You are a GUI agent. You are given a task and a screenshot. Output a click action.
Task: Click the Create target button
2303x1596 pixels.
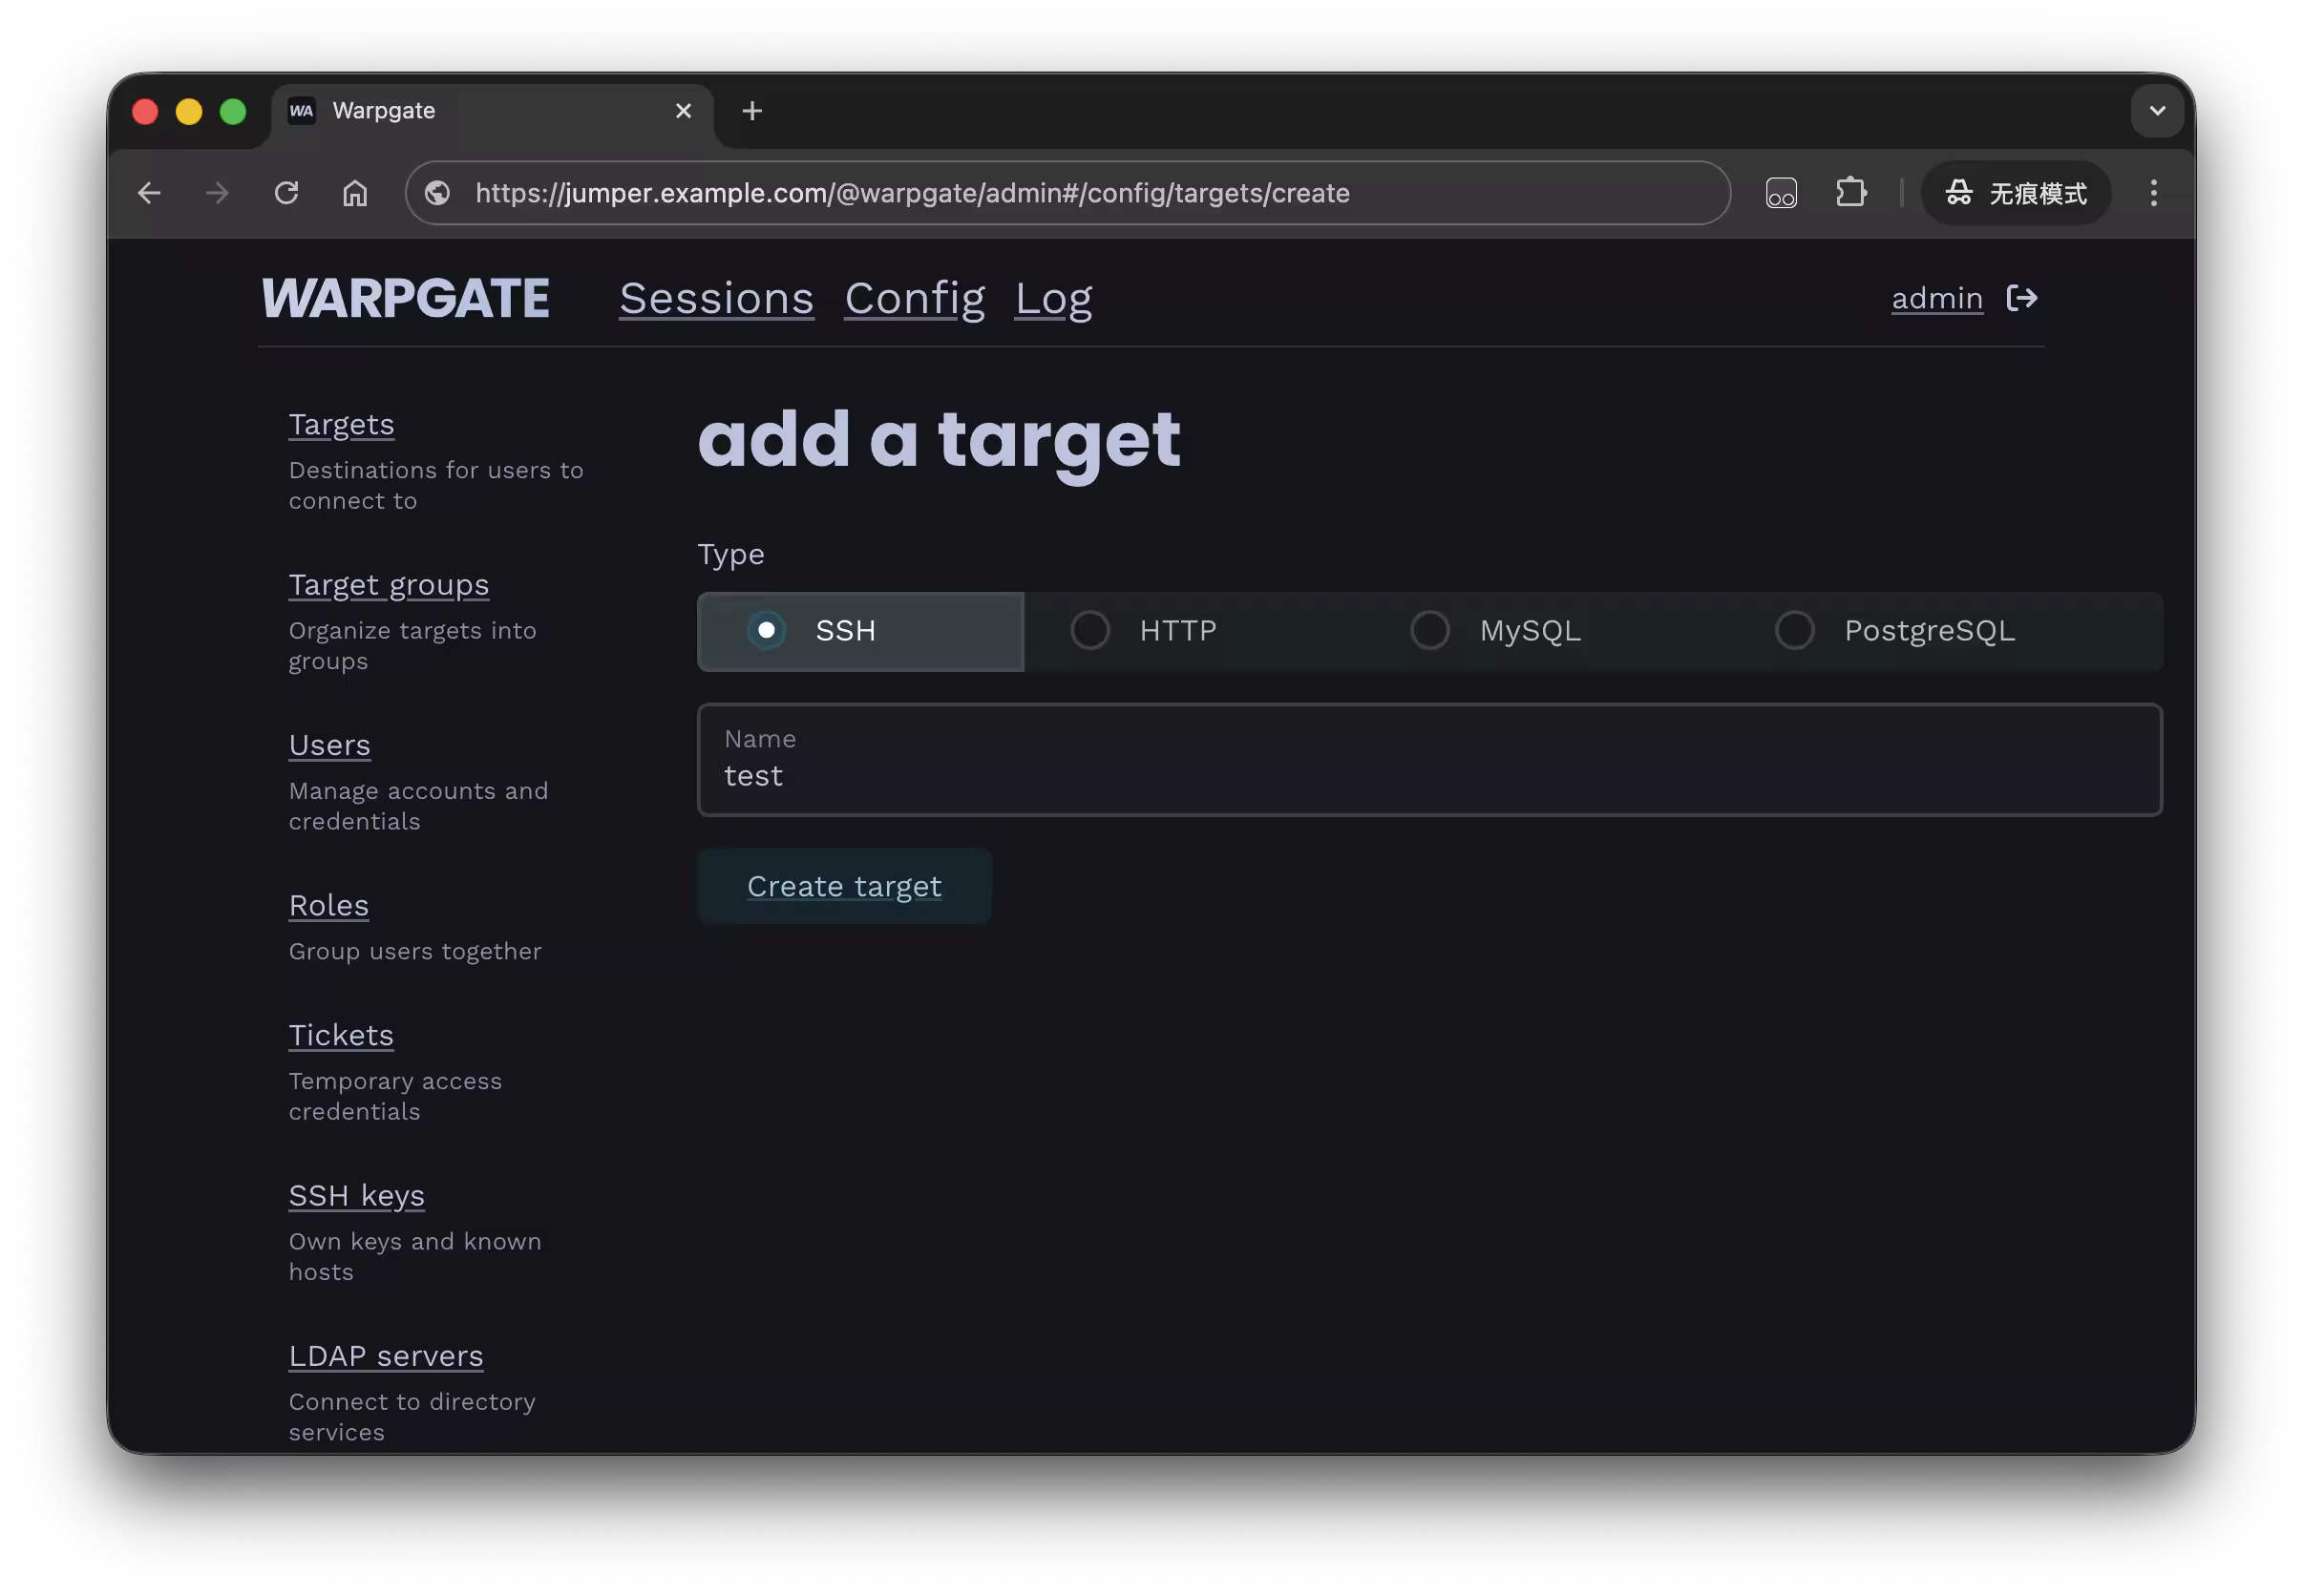tap(844, 886)
